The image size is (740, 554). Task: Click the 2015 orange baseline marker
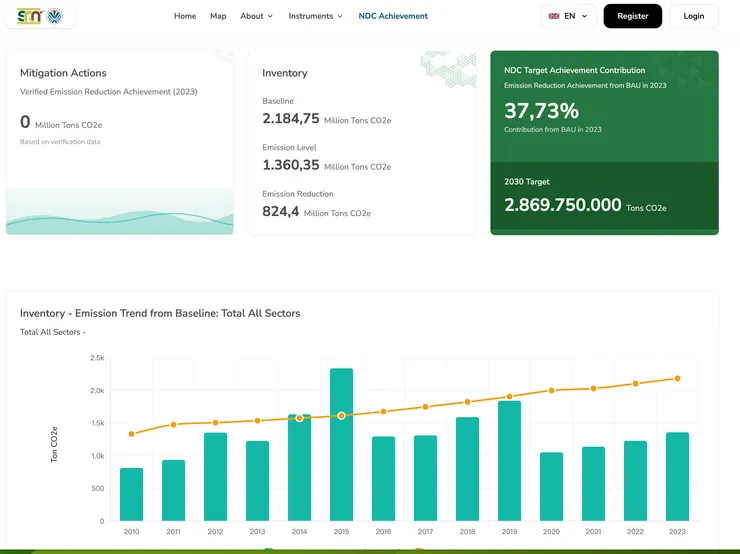tap(342, 415)
